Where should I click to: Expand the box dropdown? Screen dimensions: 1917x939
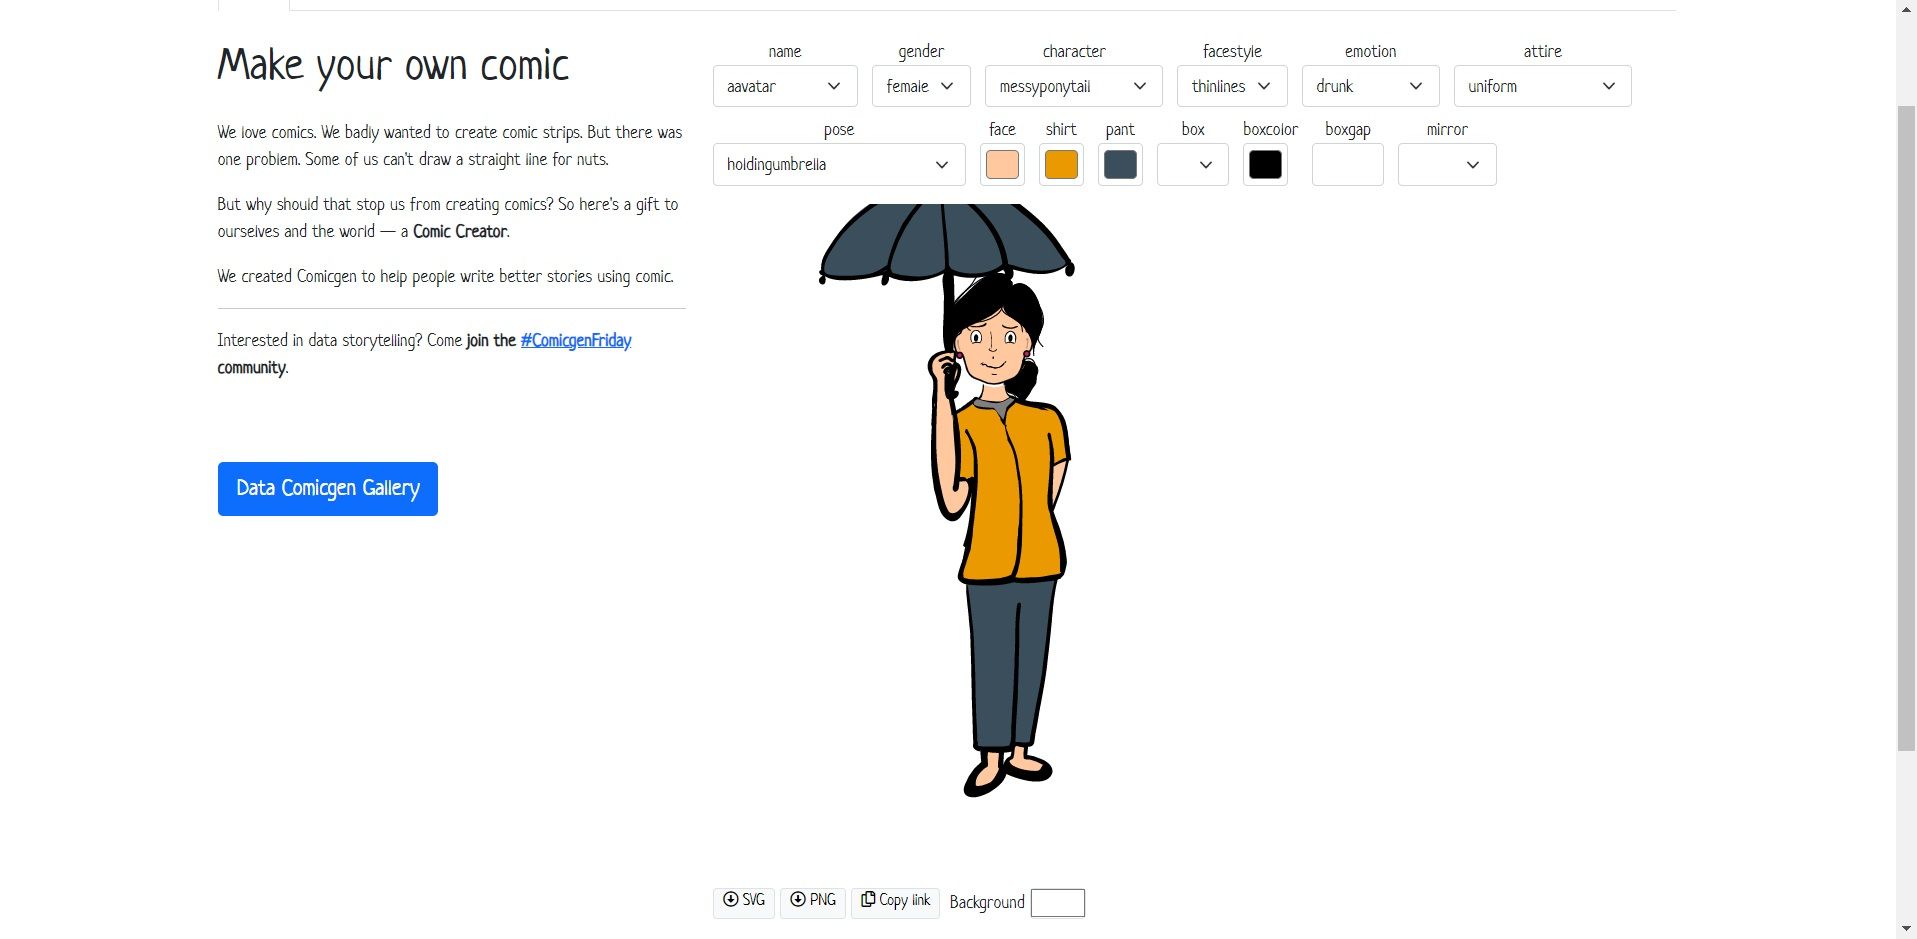1193,165
